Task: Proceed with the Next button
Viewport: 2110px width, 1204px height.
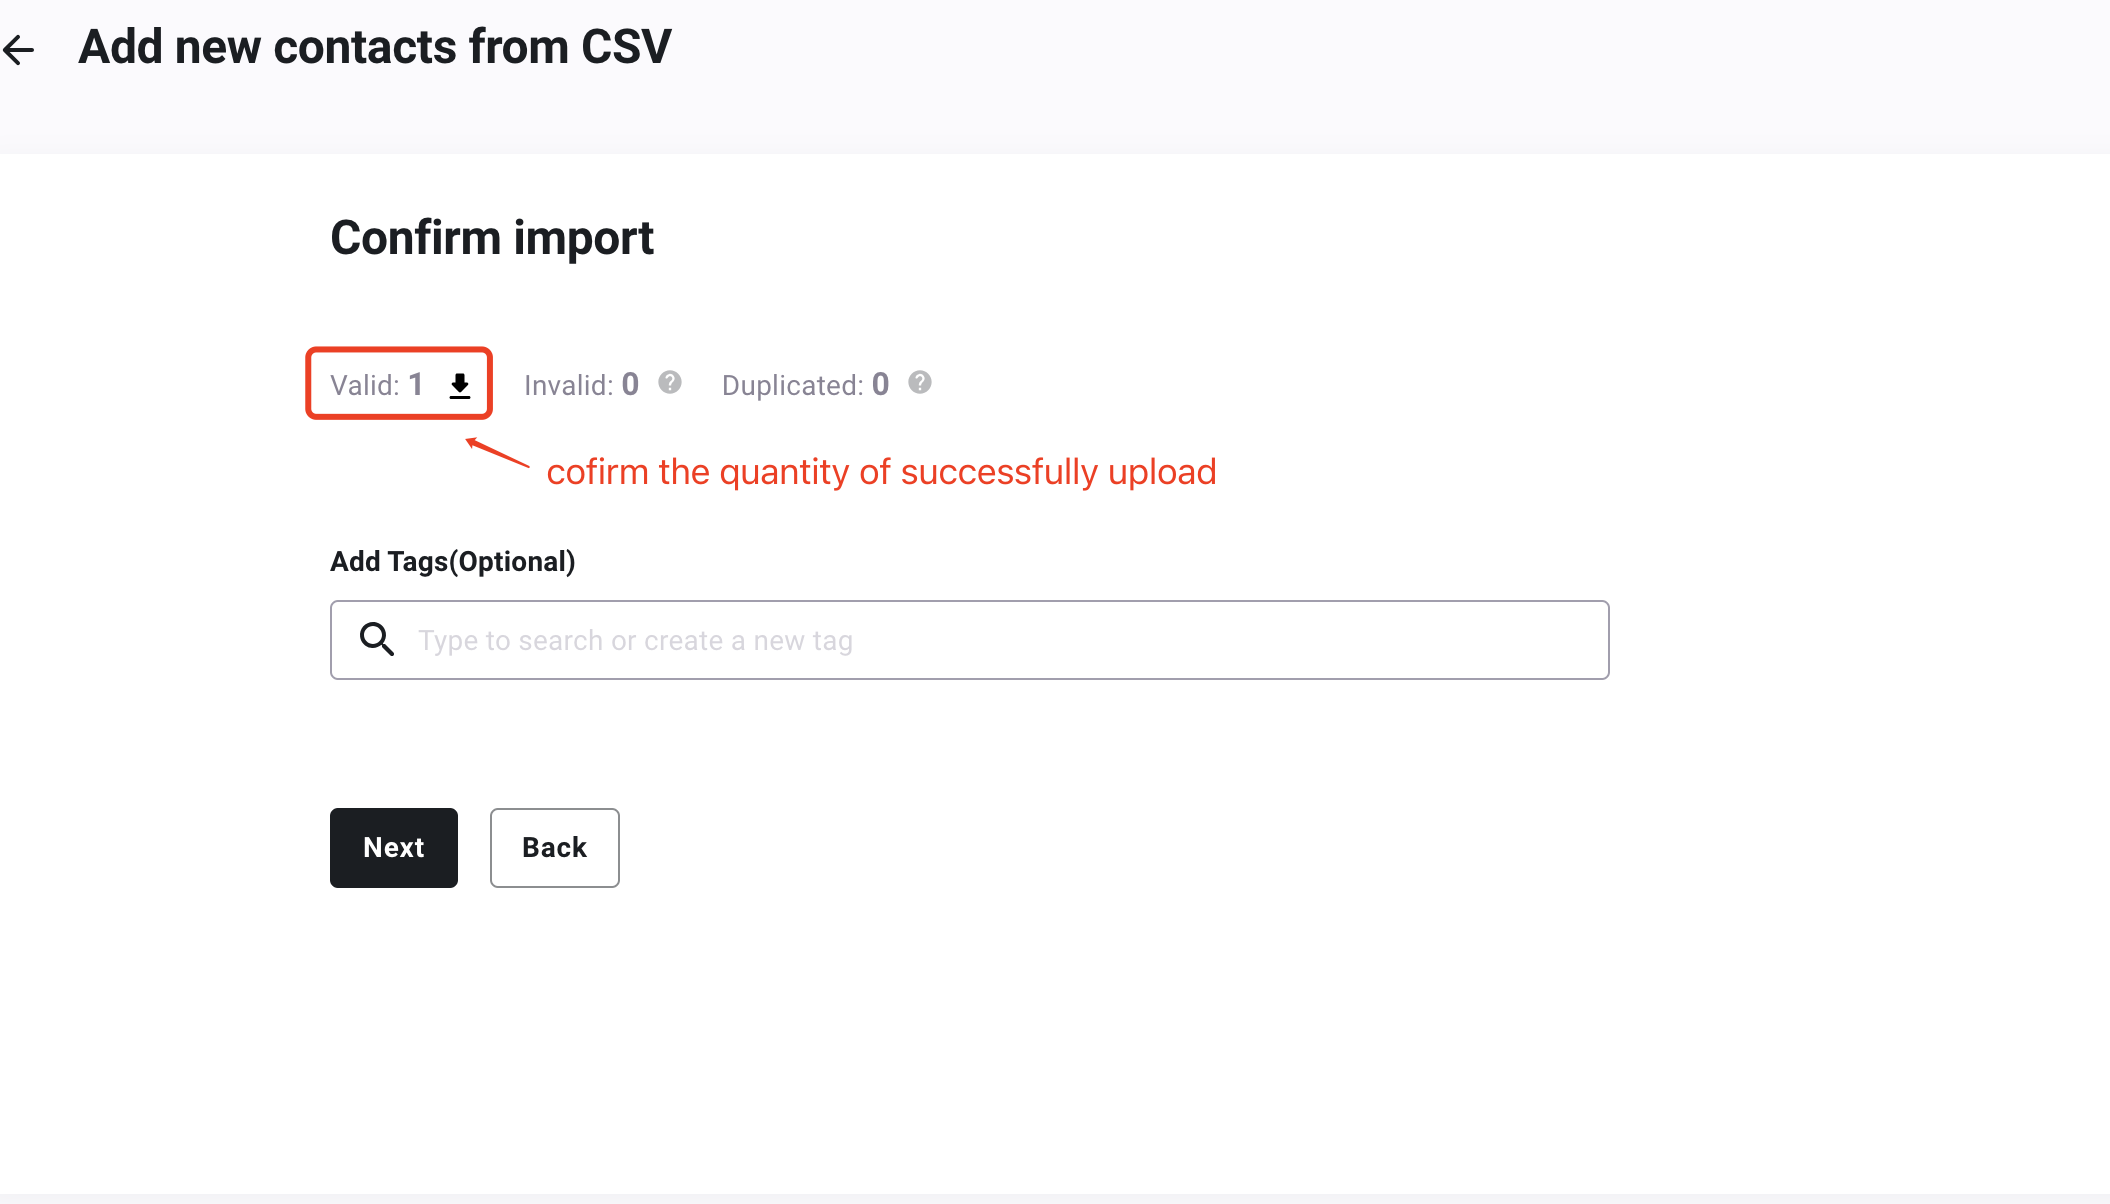Action: tap(394, 848)
